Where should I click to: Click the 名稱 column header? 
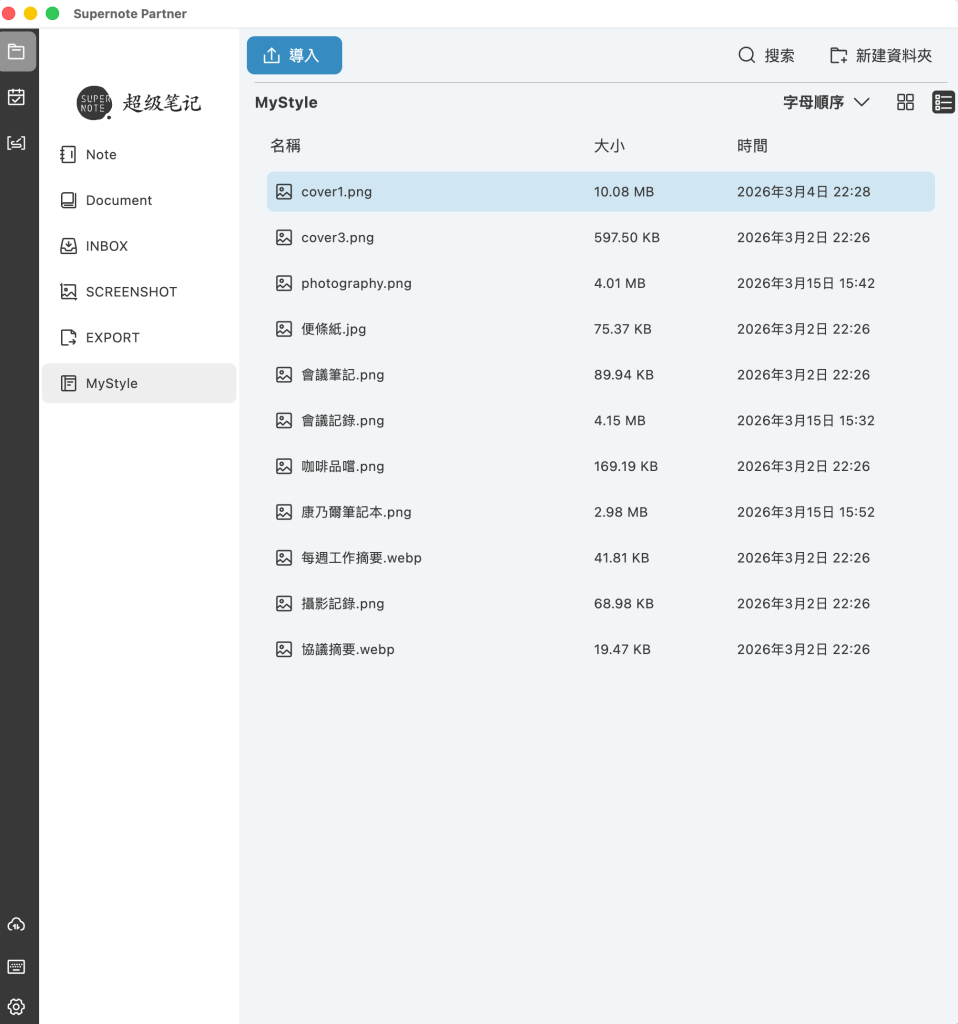(x=285, y=146)
